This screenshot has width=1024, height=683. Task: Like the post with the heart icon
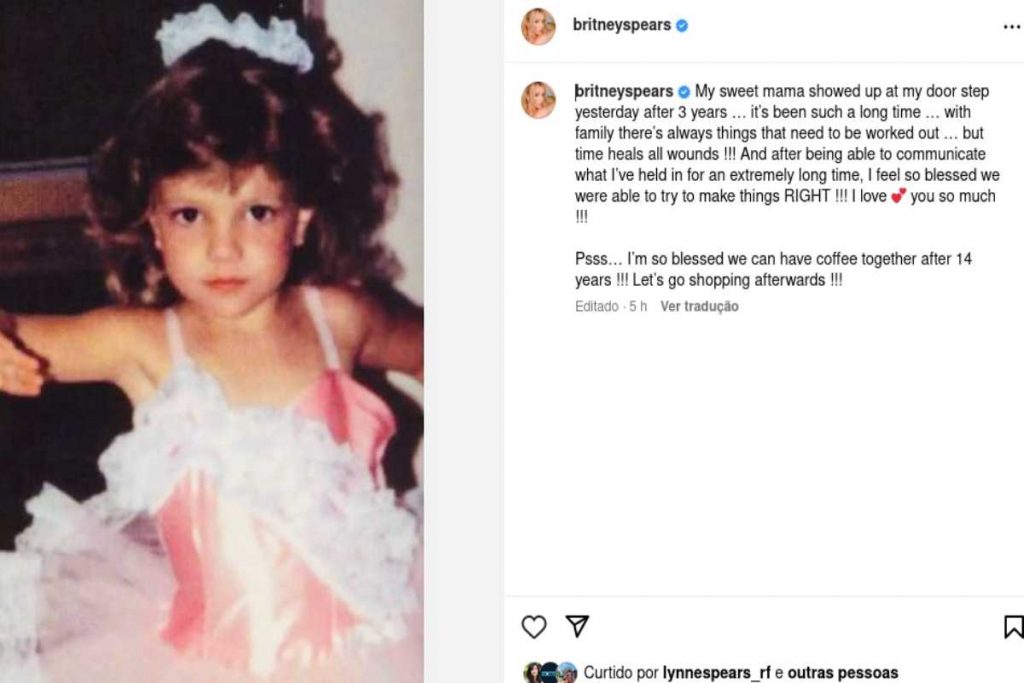pyautogui.click(x=534, y=627)
